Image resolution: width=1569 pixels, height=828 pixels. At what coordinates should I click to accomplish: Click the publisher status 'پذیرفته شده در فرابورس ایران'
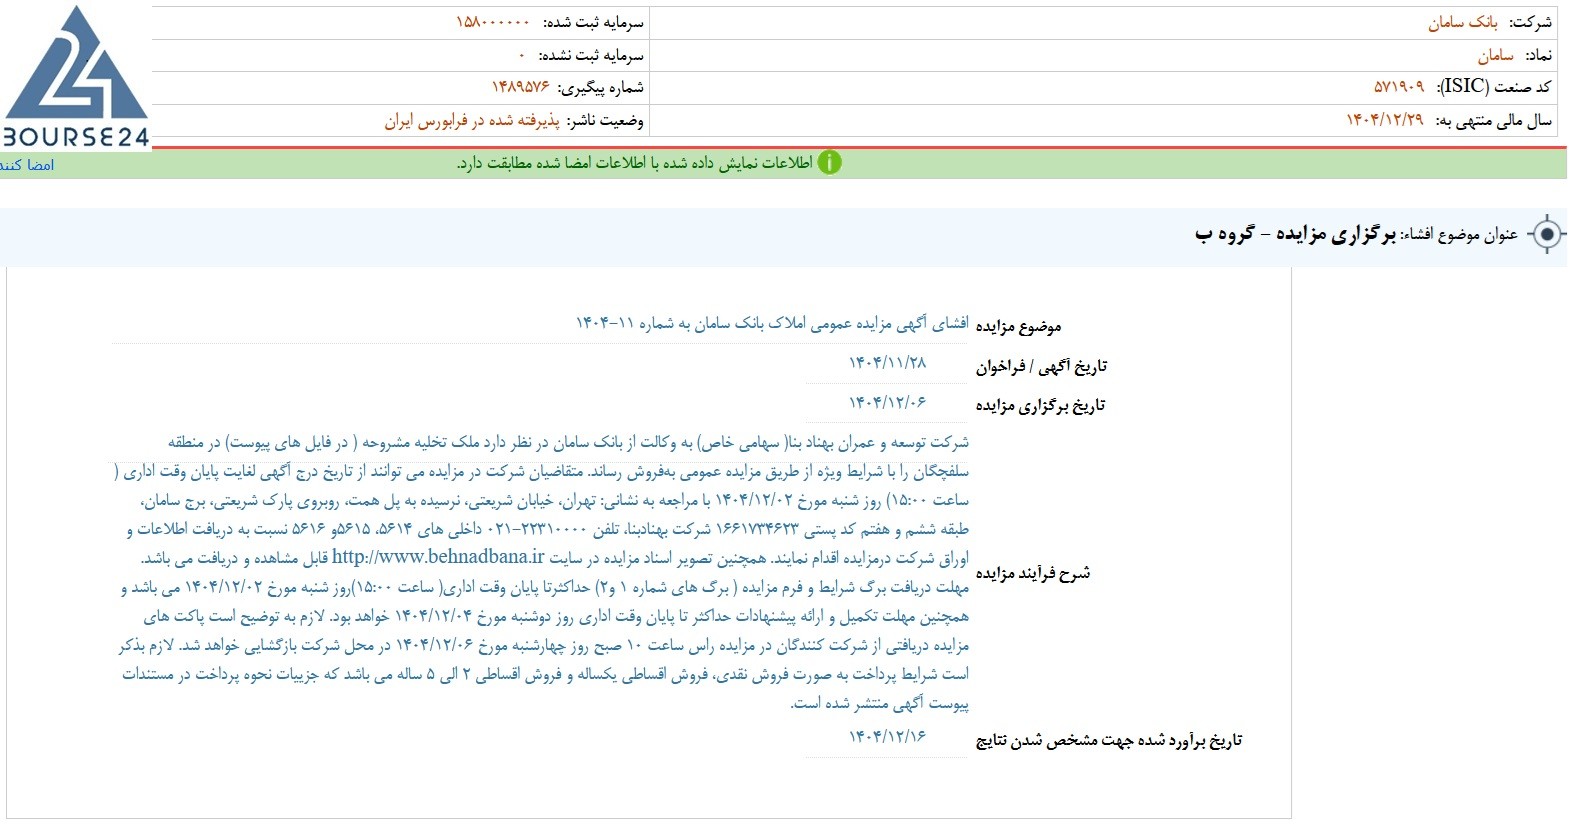472,120
